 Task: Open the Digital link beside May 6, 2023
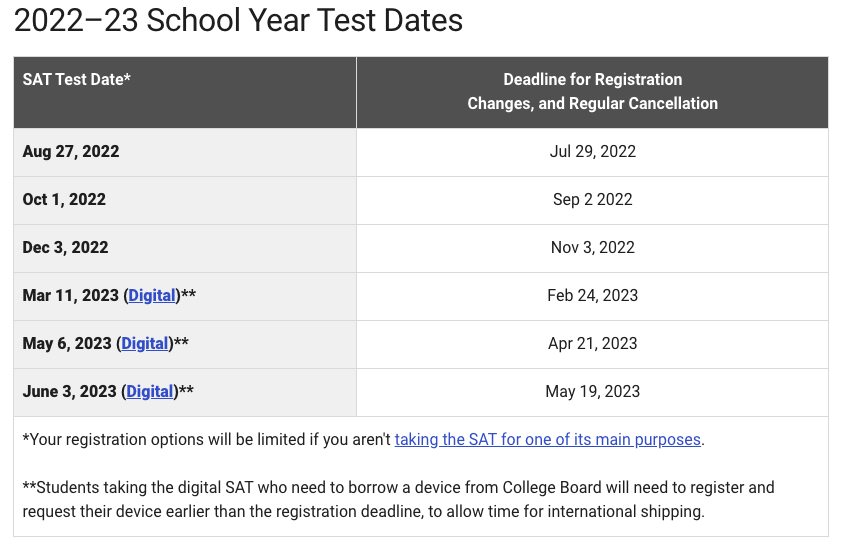(x=144, y=344)
